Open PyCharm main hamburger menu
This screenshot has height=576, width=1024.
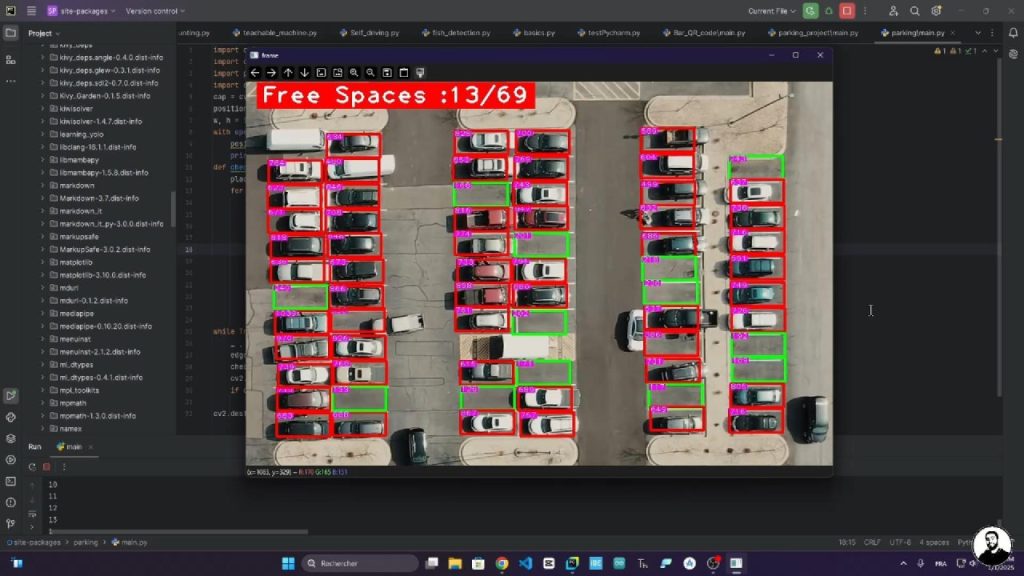pyautogui.click(x=31, y=11)
